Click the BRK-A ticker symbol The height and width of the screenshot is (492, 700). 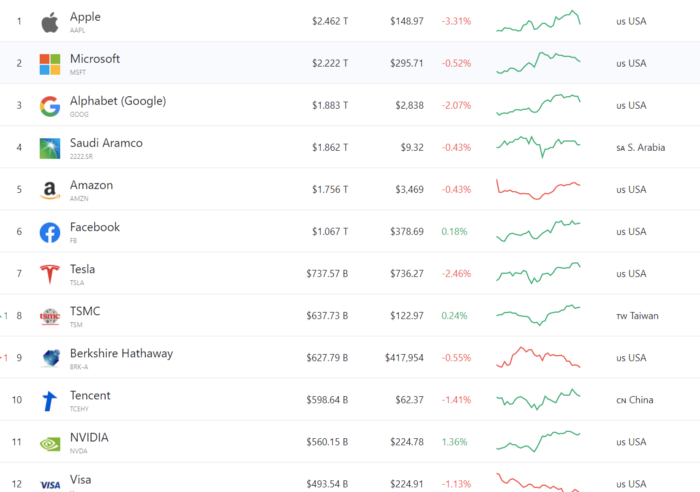click(79, 367)
